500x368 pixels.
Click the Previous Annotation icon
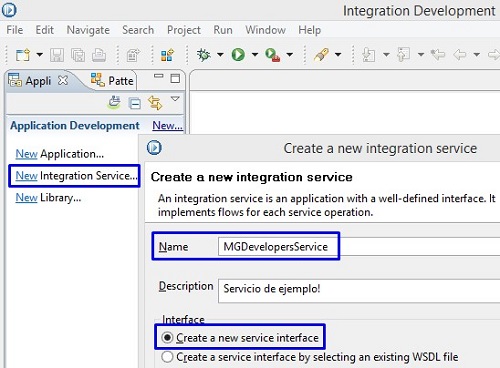click(x=404, y=55)
